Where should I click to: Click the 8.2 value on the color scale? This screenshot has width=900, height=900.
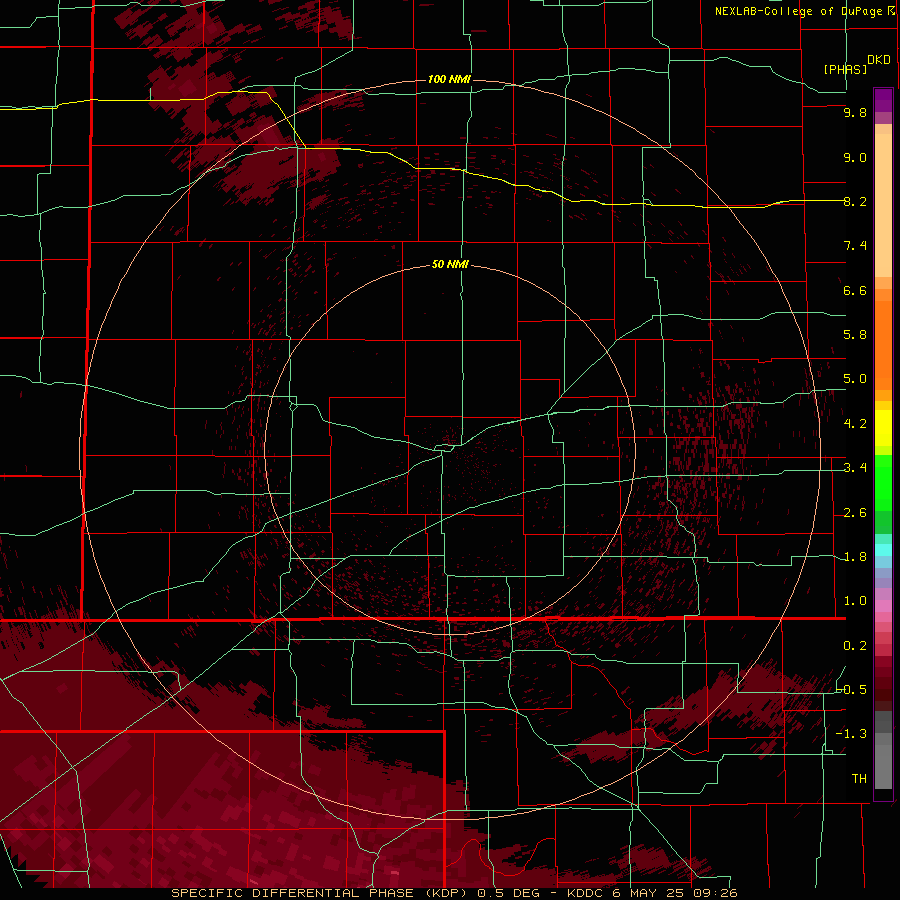pos(855,201)
